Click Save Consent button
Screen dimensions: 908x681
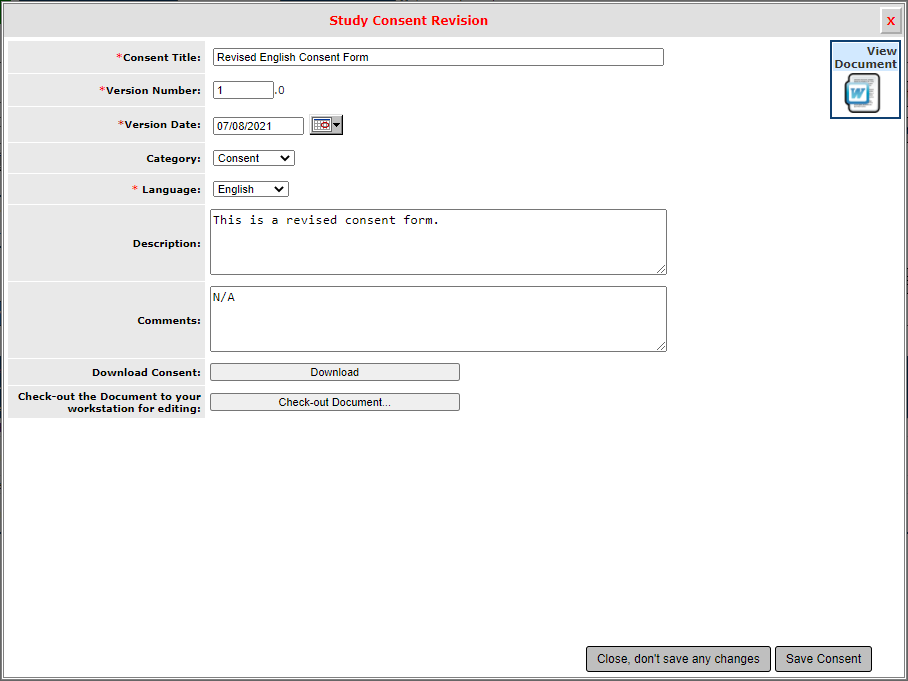click(823, 658)
